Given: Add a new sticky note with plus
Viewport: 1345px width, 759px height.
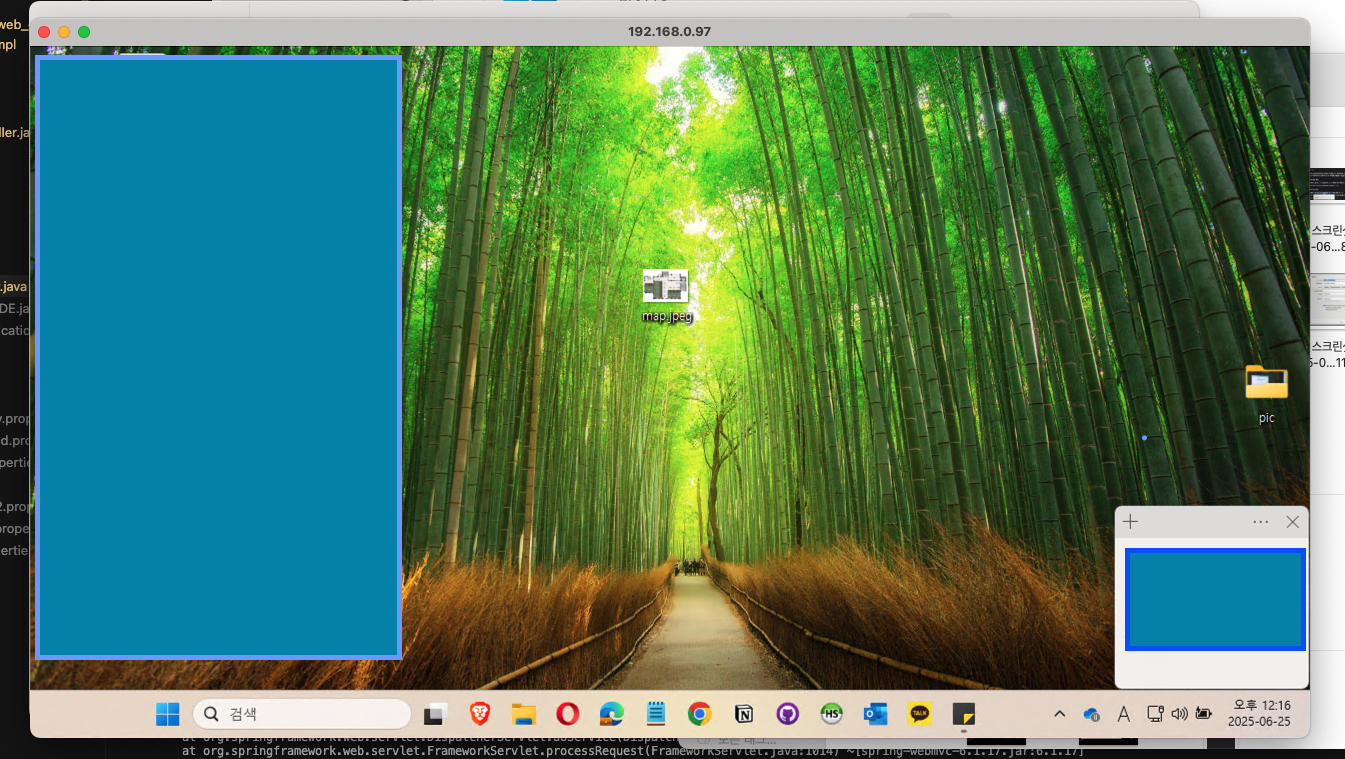Looking at the screenshot, I should point(1131,522).
